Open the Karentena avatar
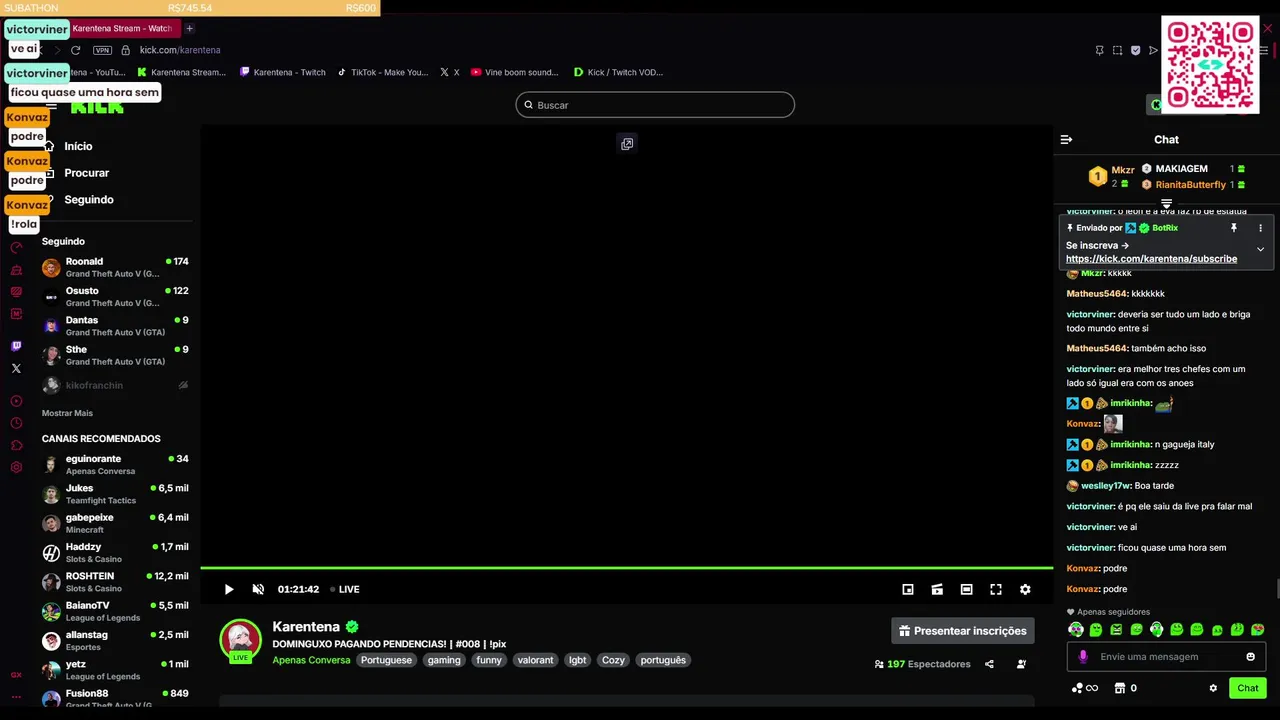Image resolution: width=1280 pixels, height=720 pixels. [240, 641]
